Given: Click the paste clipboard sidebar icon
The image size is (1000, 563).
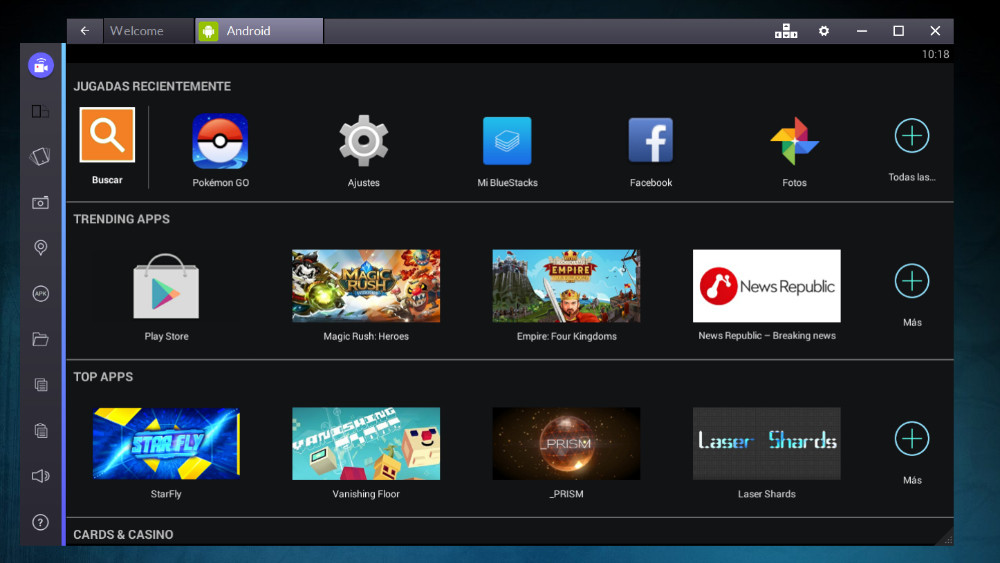Looking at the screenshot, I should tap(41, 430).
